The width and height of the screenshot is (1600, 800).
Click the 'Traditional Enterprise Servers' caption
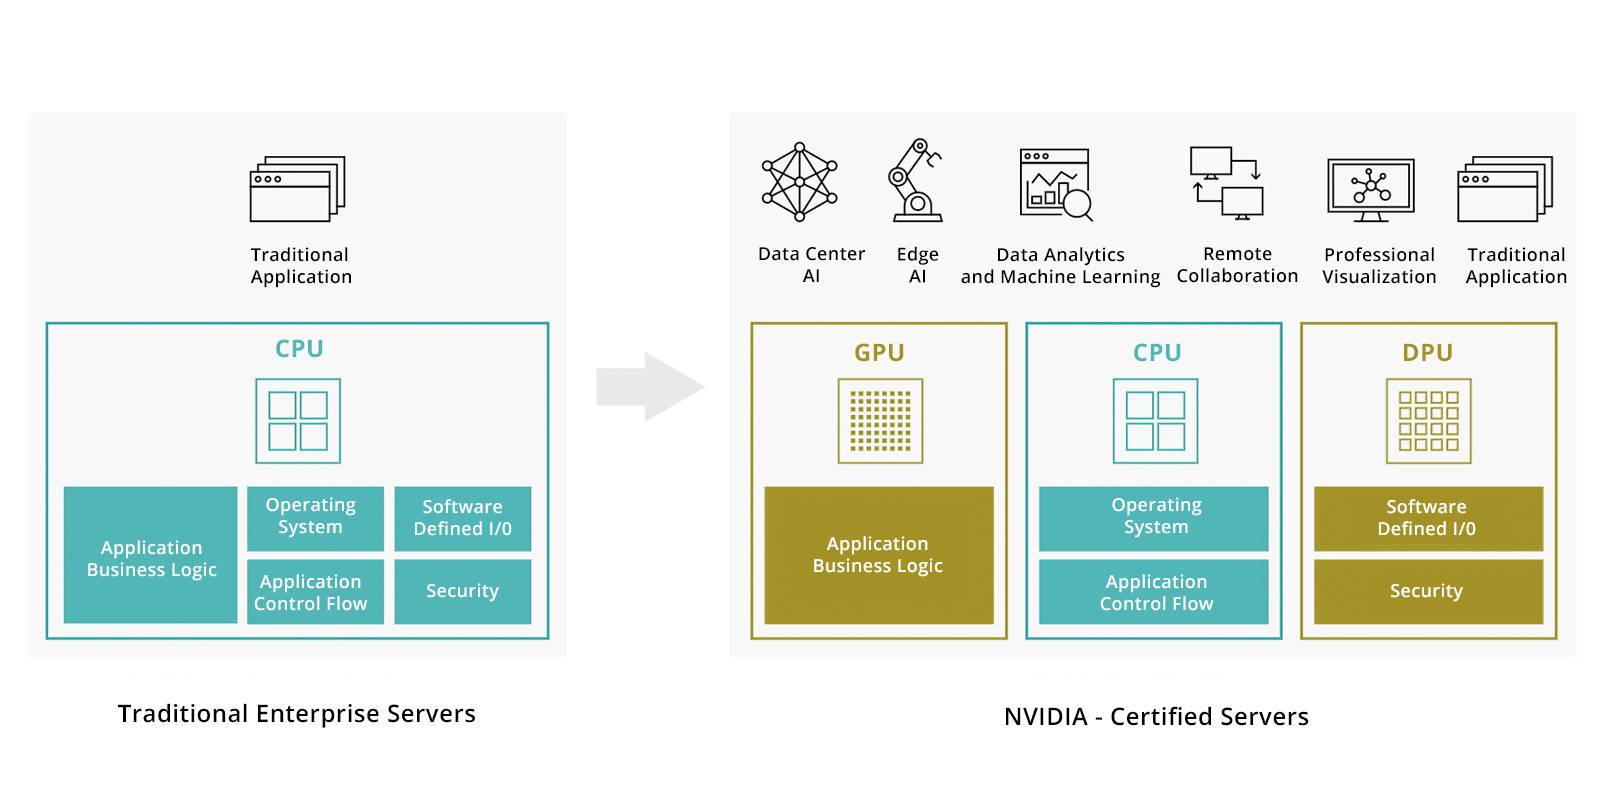point(297,714)
